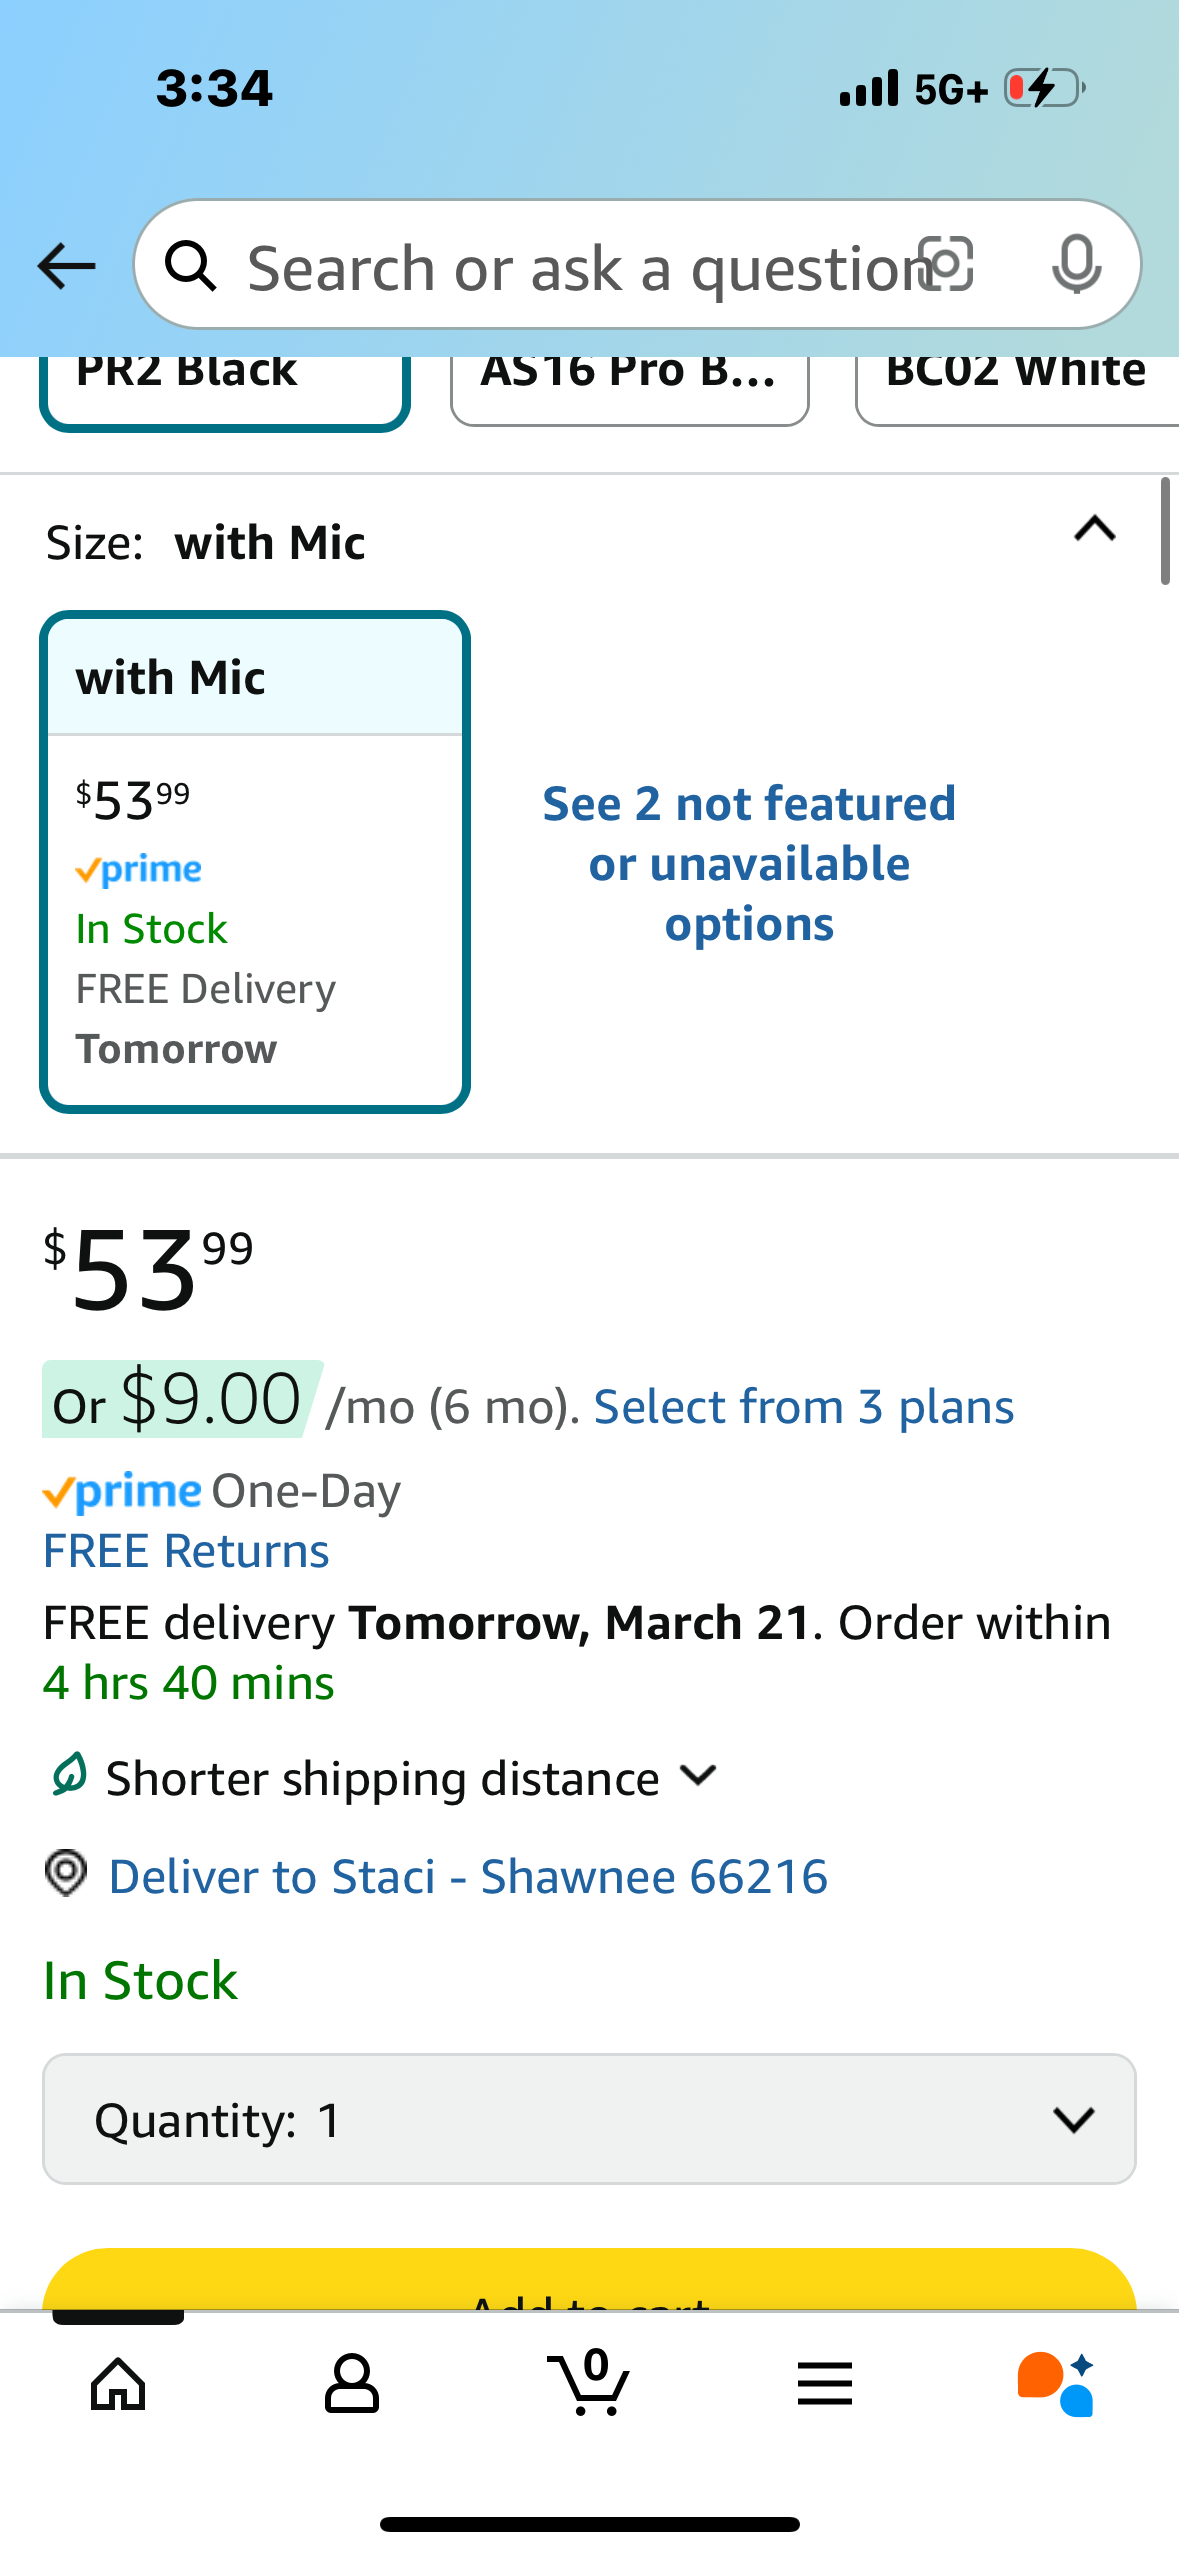
Task: Open the hamburger menu icon
Action: 825,2384
